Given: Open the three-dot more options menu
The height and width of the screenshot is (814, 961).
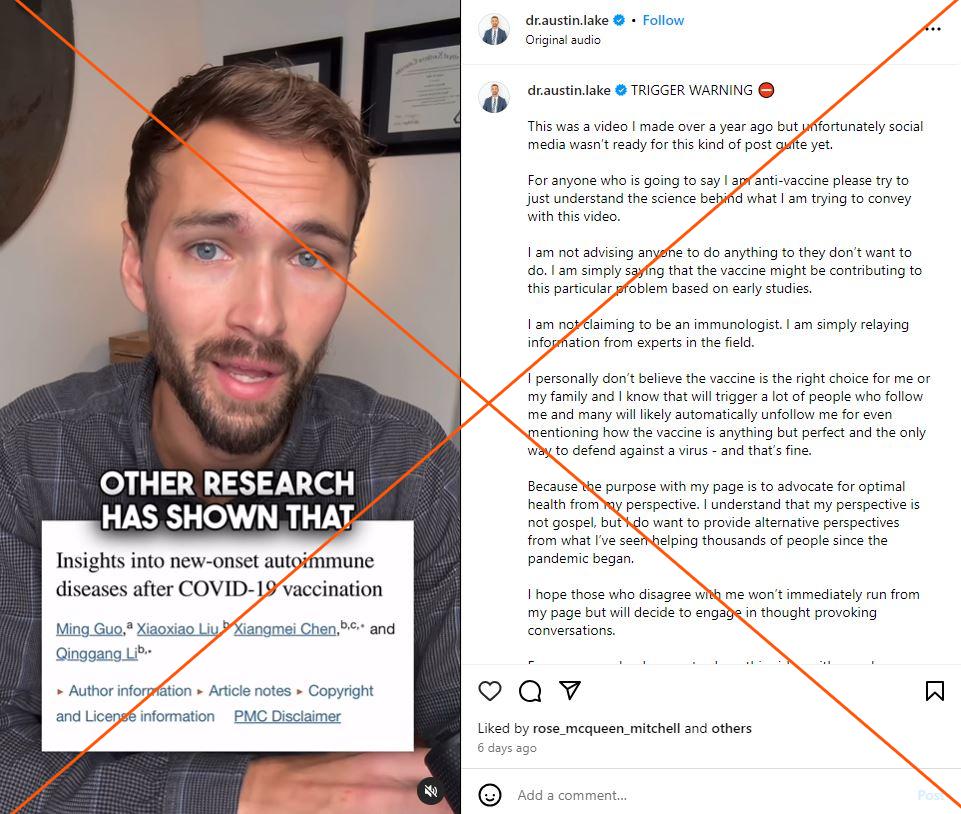Looking at the screenshot, I should pyautogui.click(x=932, y=29).
